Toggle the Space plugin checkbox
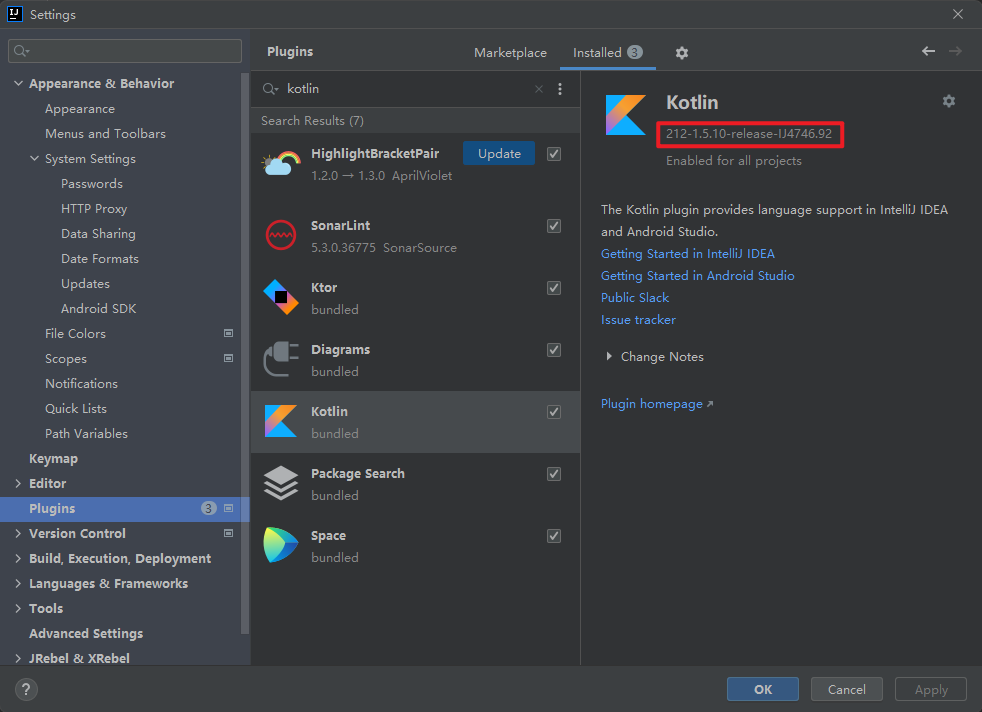This screenshot has width=982, height=712. click(554, 536)
